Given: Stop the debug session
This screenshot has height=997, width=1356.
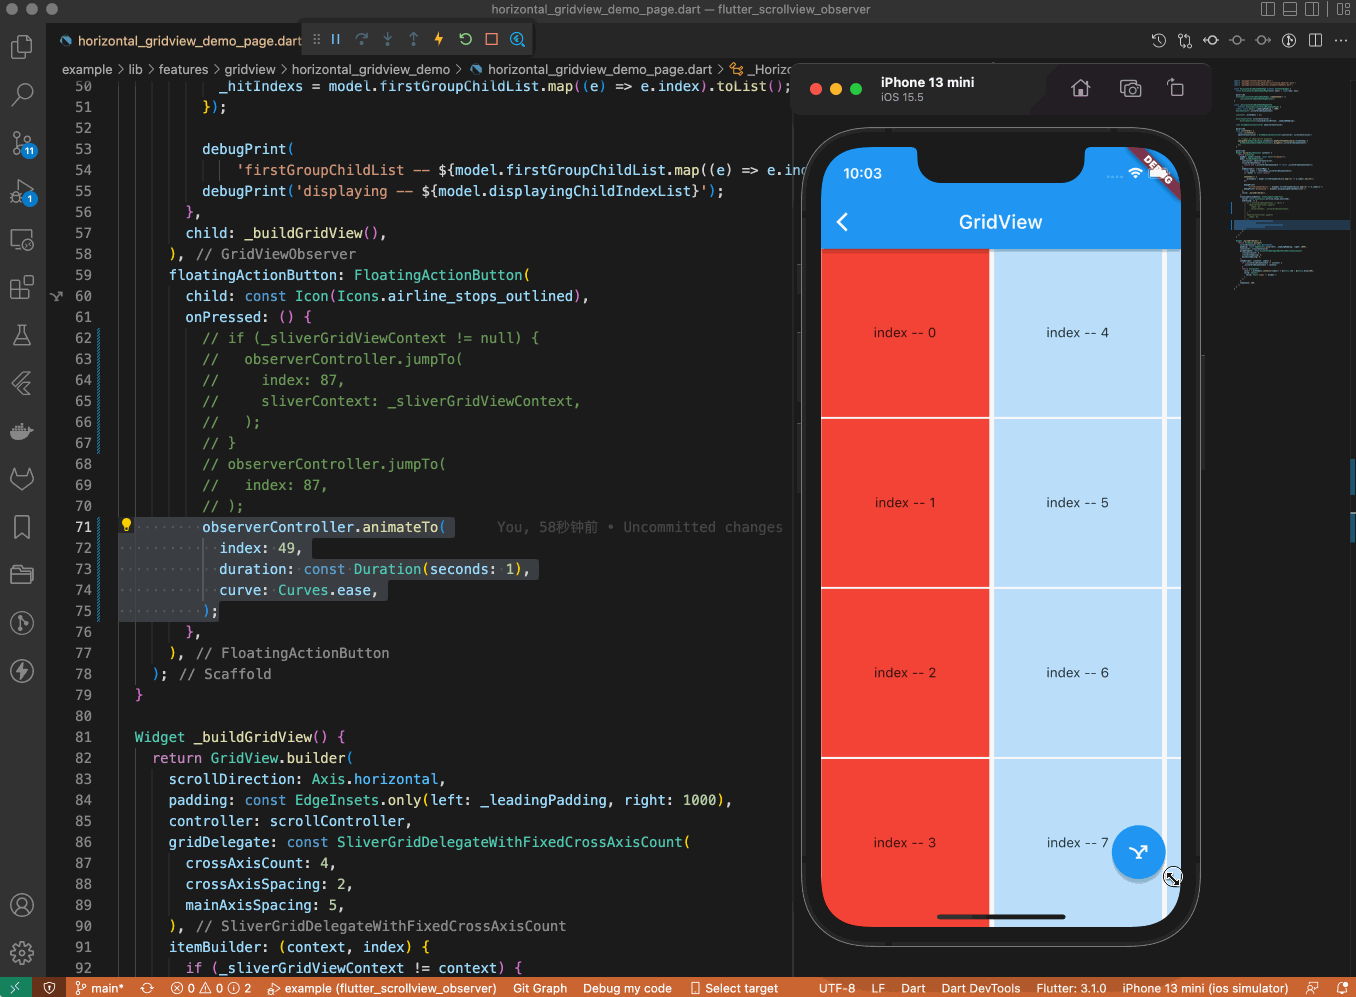Looking at the screenshot, I should [491, 39].
